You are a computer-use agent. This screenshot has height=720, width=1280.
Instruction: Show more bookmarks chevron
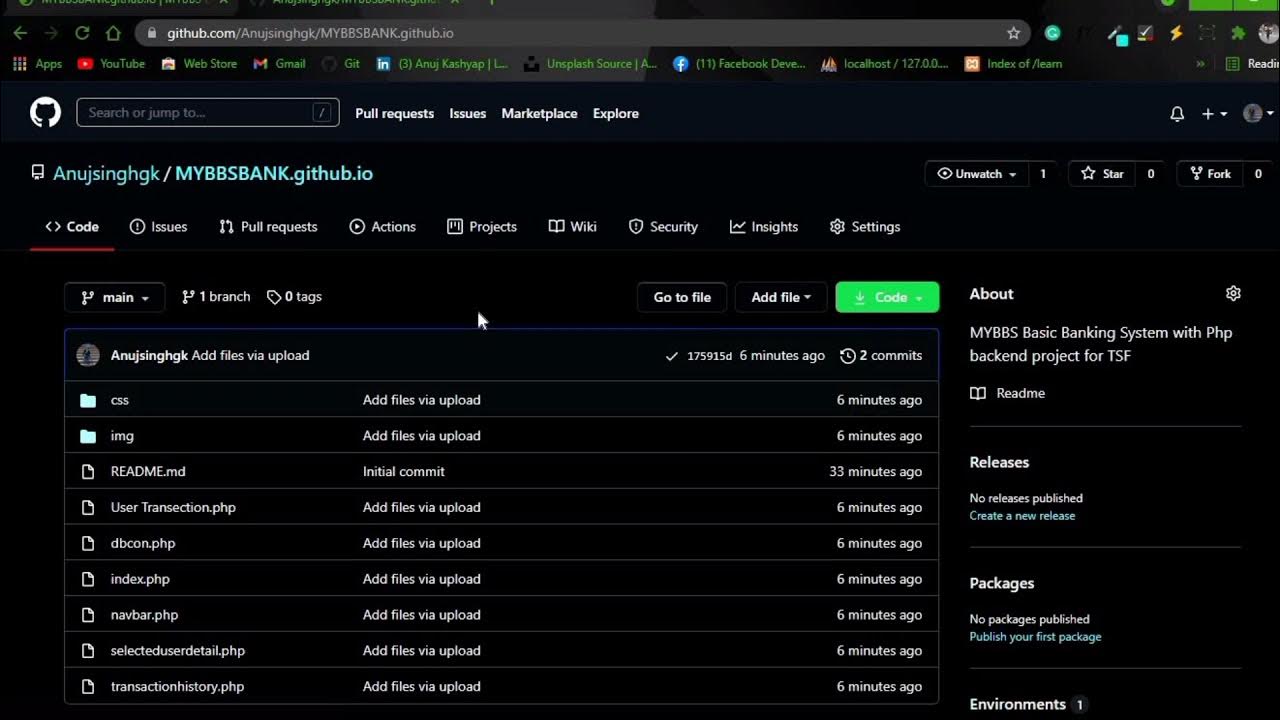point(1200,63)
